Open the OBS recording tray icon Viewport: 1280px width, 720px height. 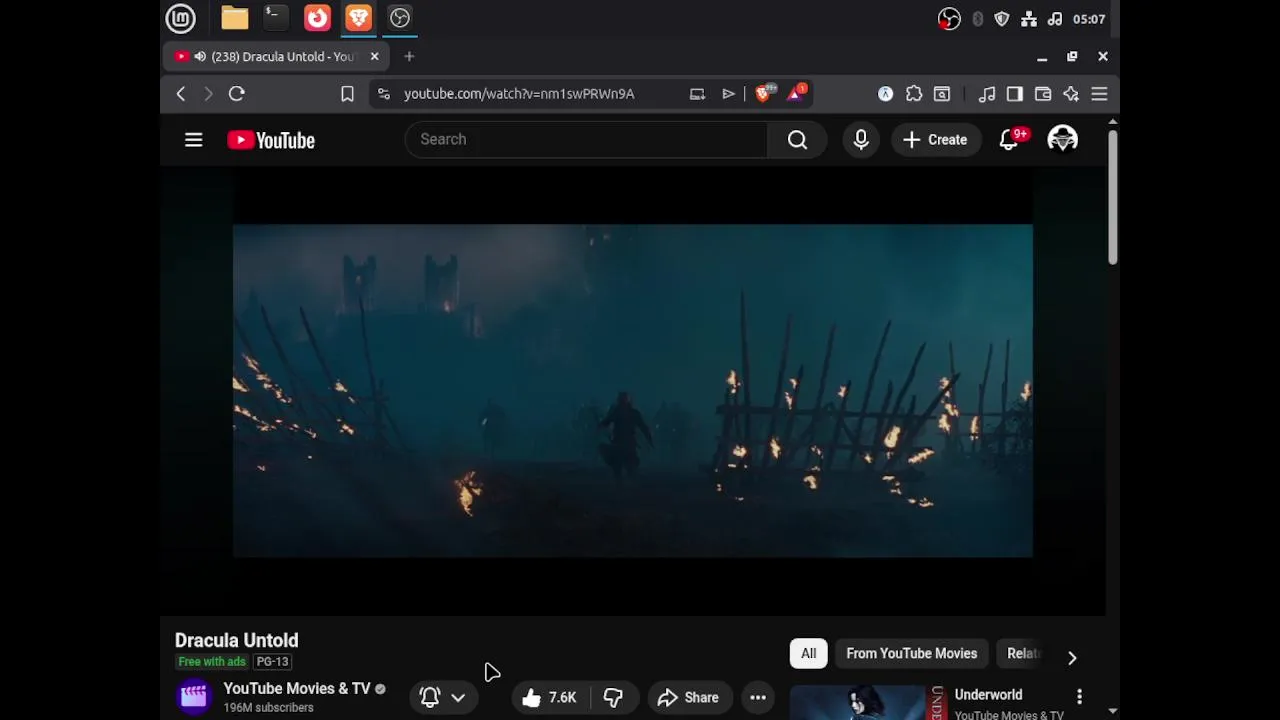tap(949, 19)
